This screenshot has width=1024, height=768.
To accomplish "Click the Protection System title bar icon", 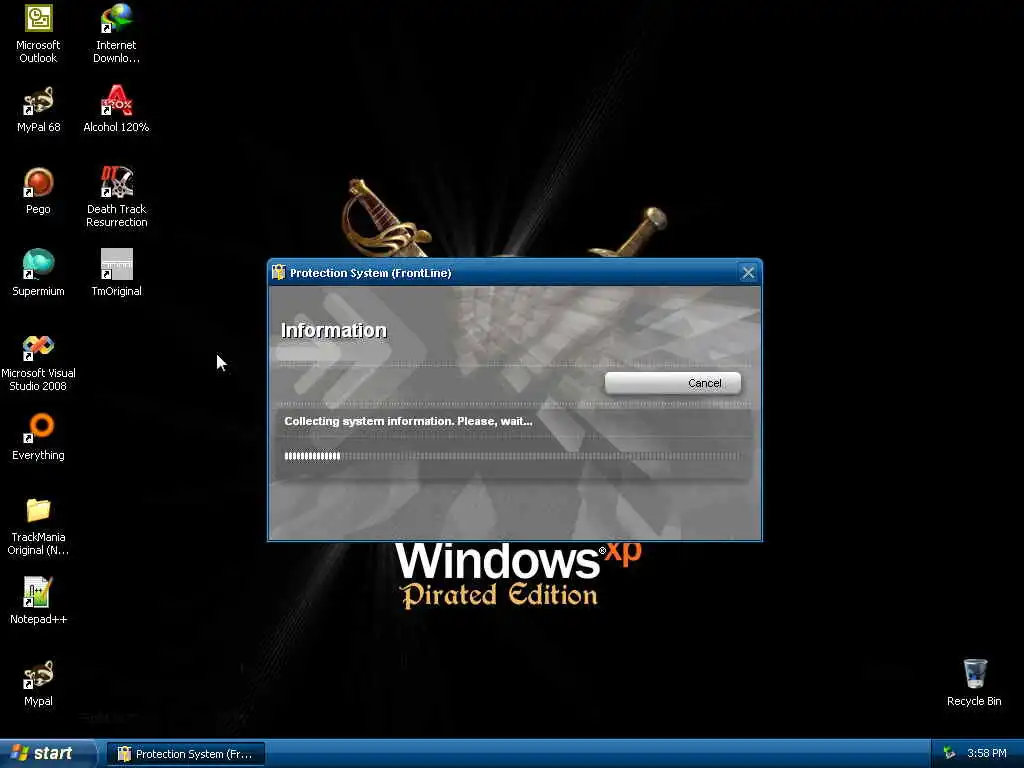I will click(279, 272).
